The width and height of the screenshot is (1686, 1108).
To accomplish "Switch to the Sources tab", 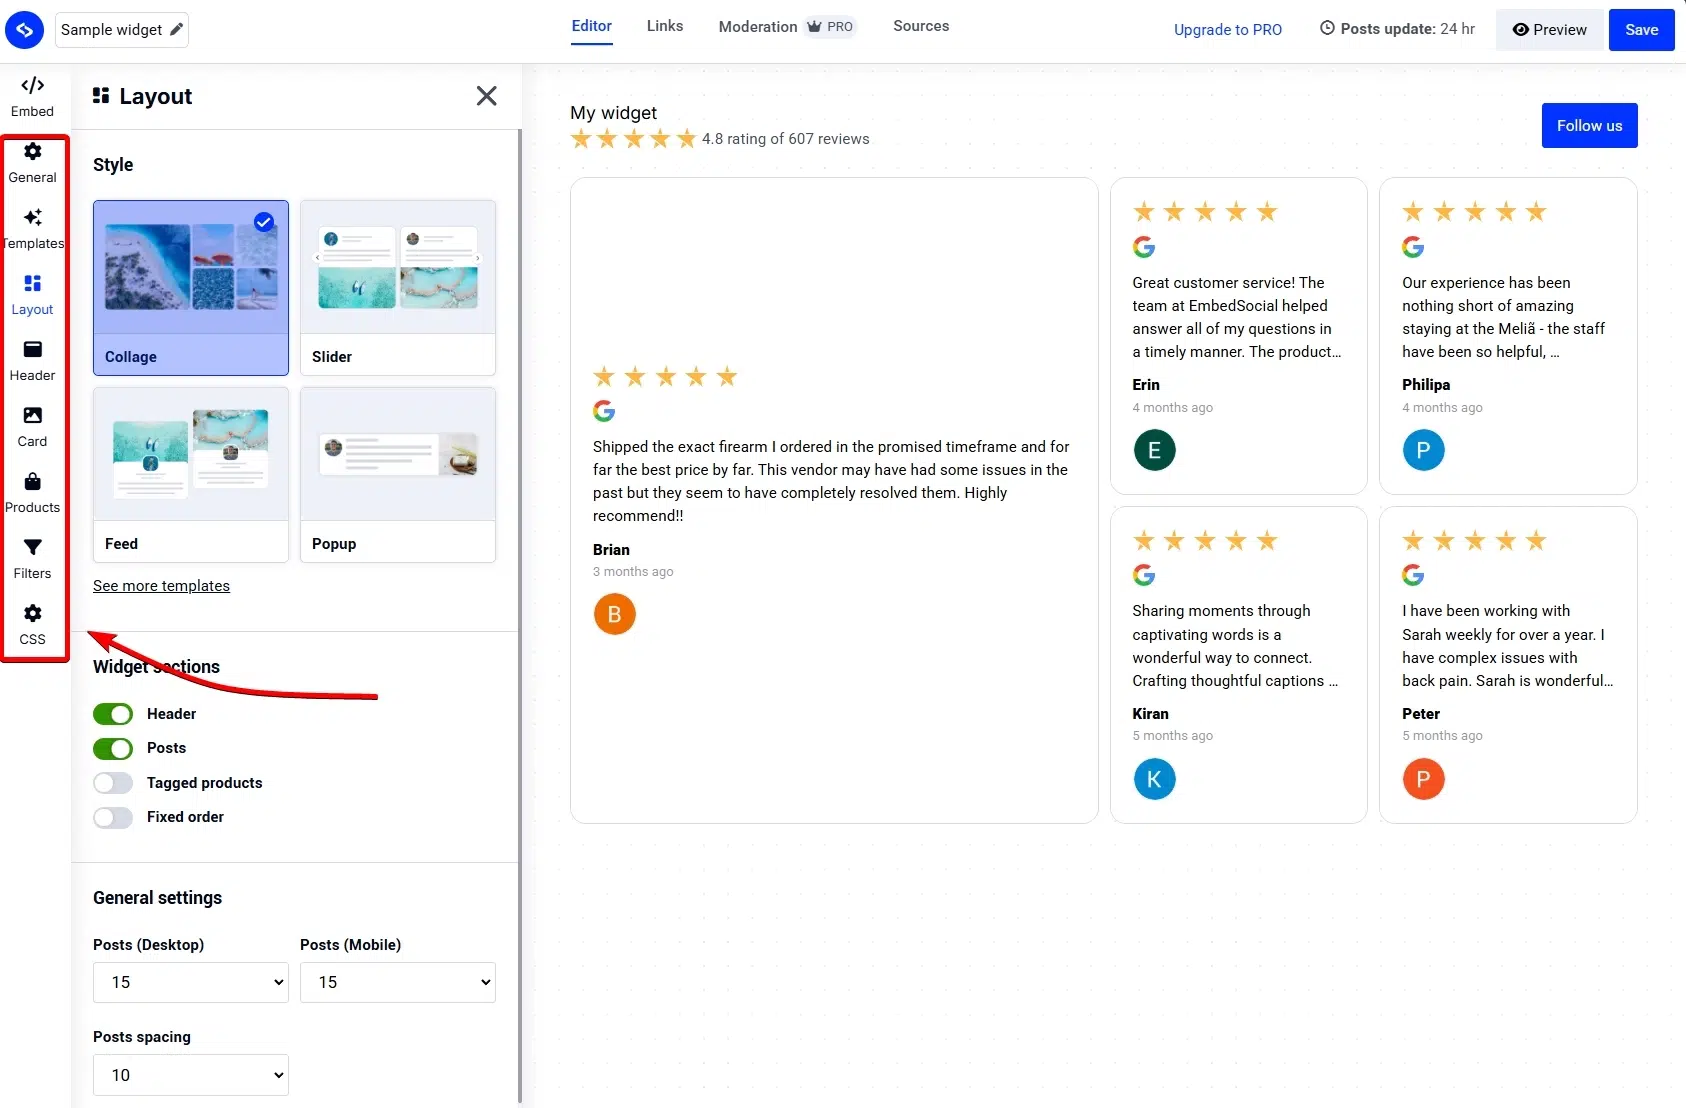I will [920, 26].
